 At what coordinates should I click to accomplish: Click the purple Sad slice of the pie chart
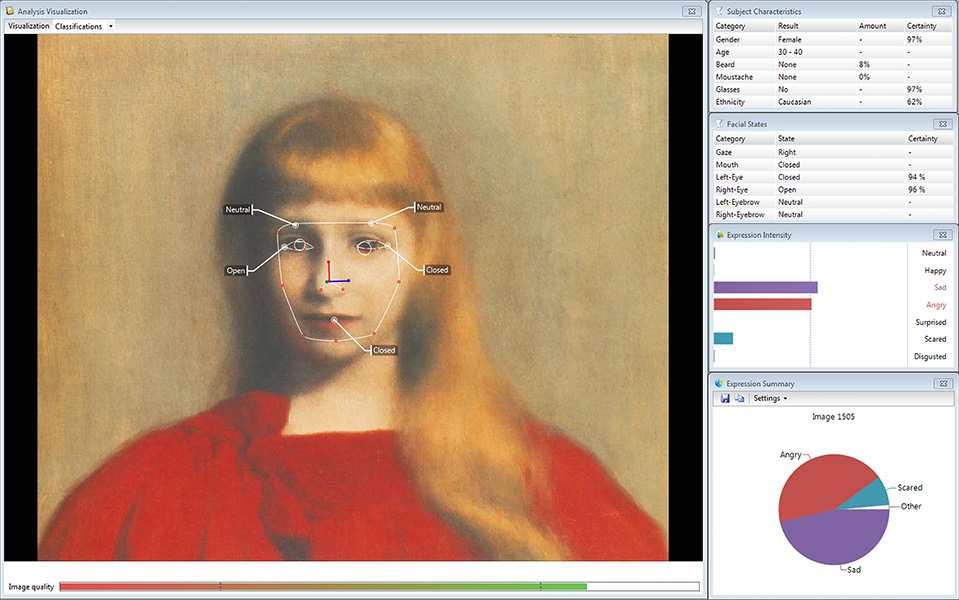coord(835,536)
